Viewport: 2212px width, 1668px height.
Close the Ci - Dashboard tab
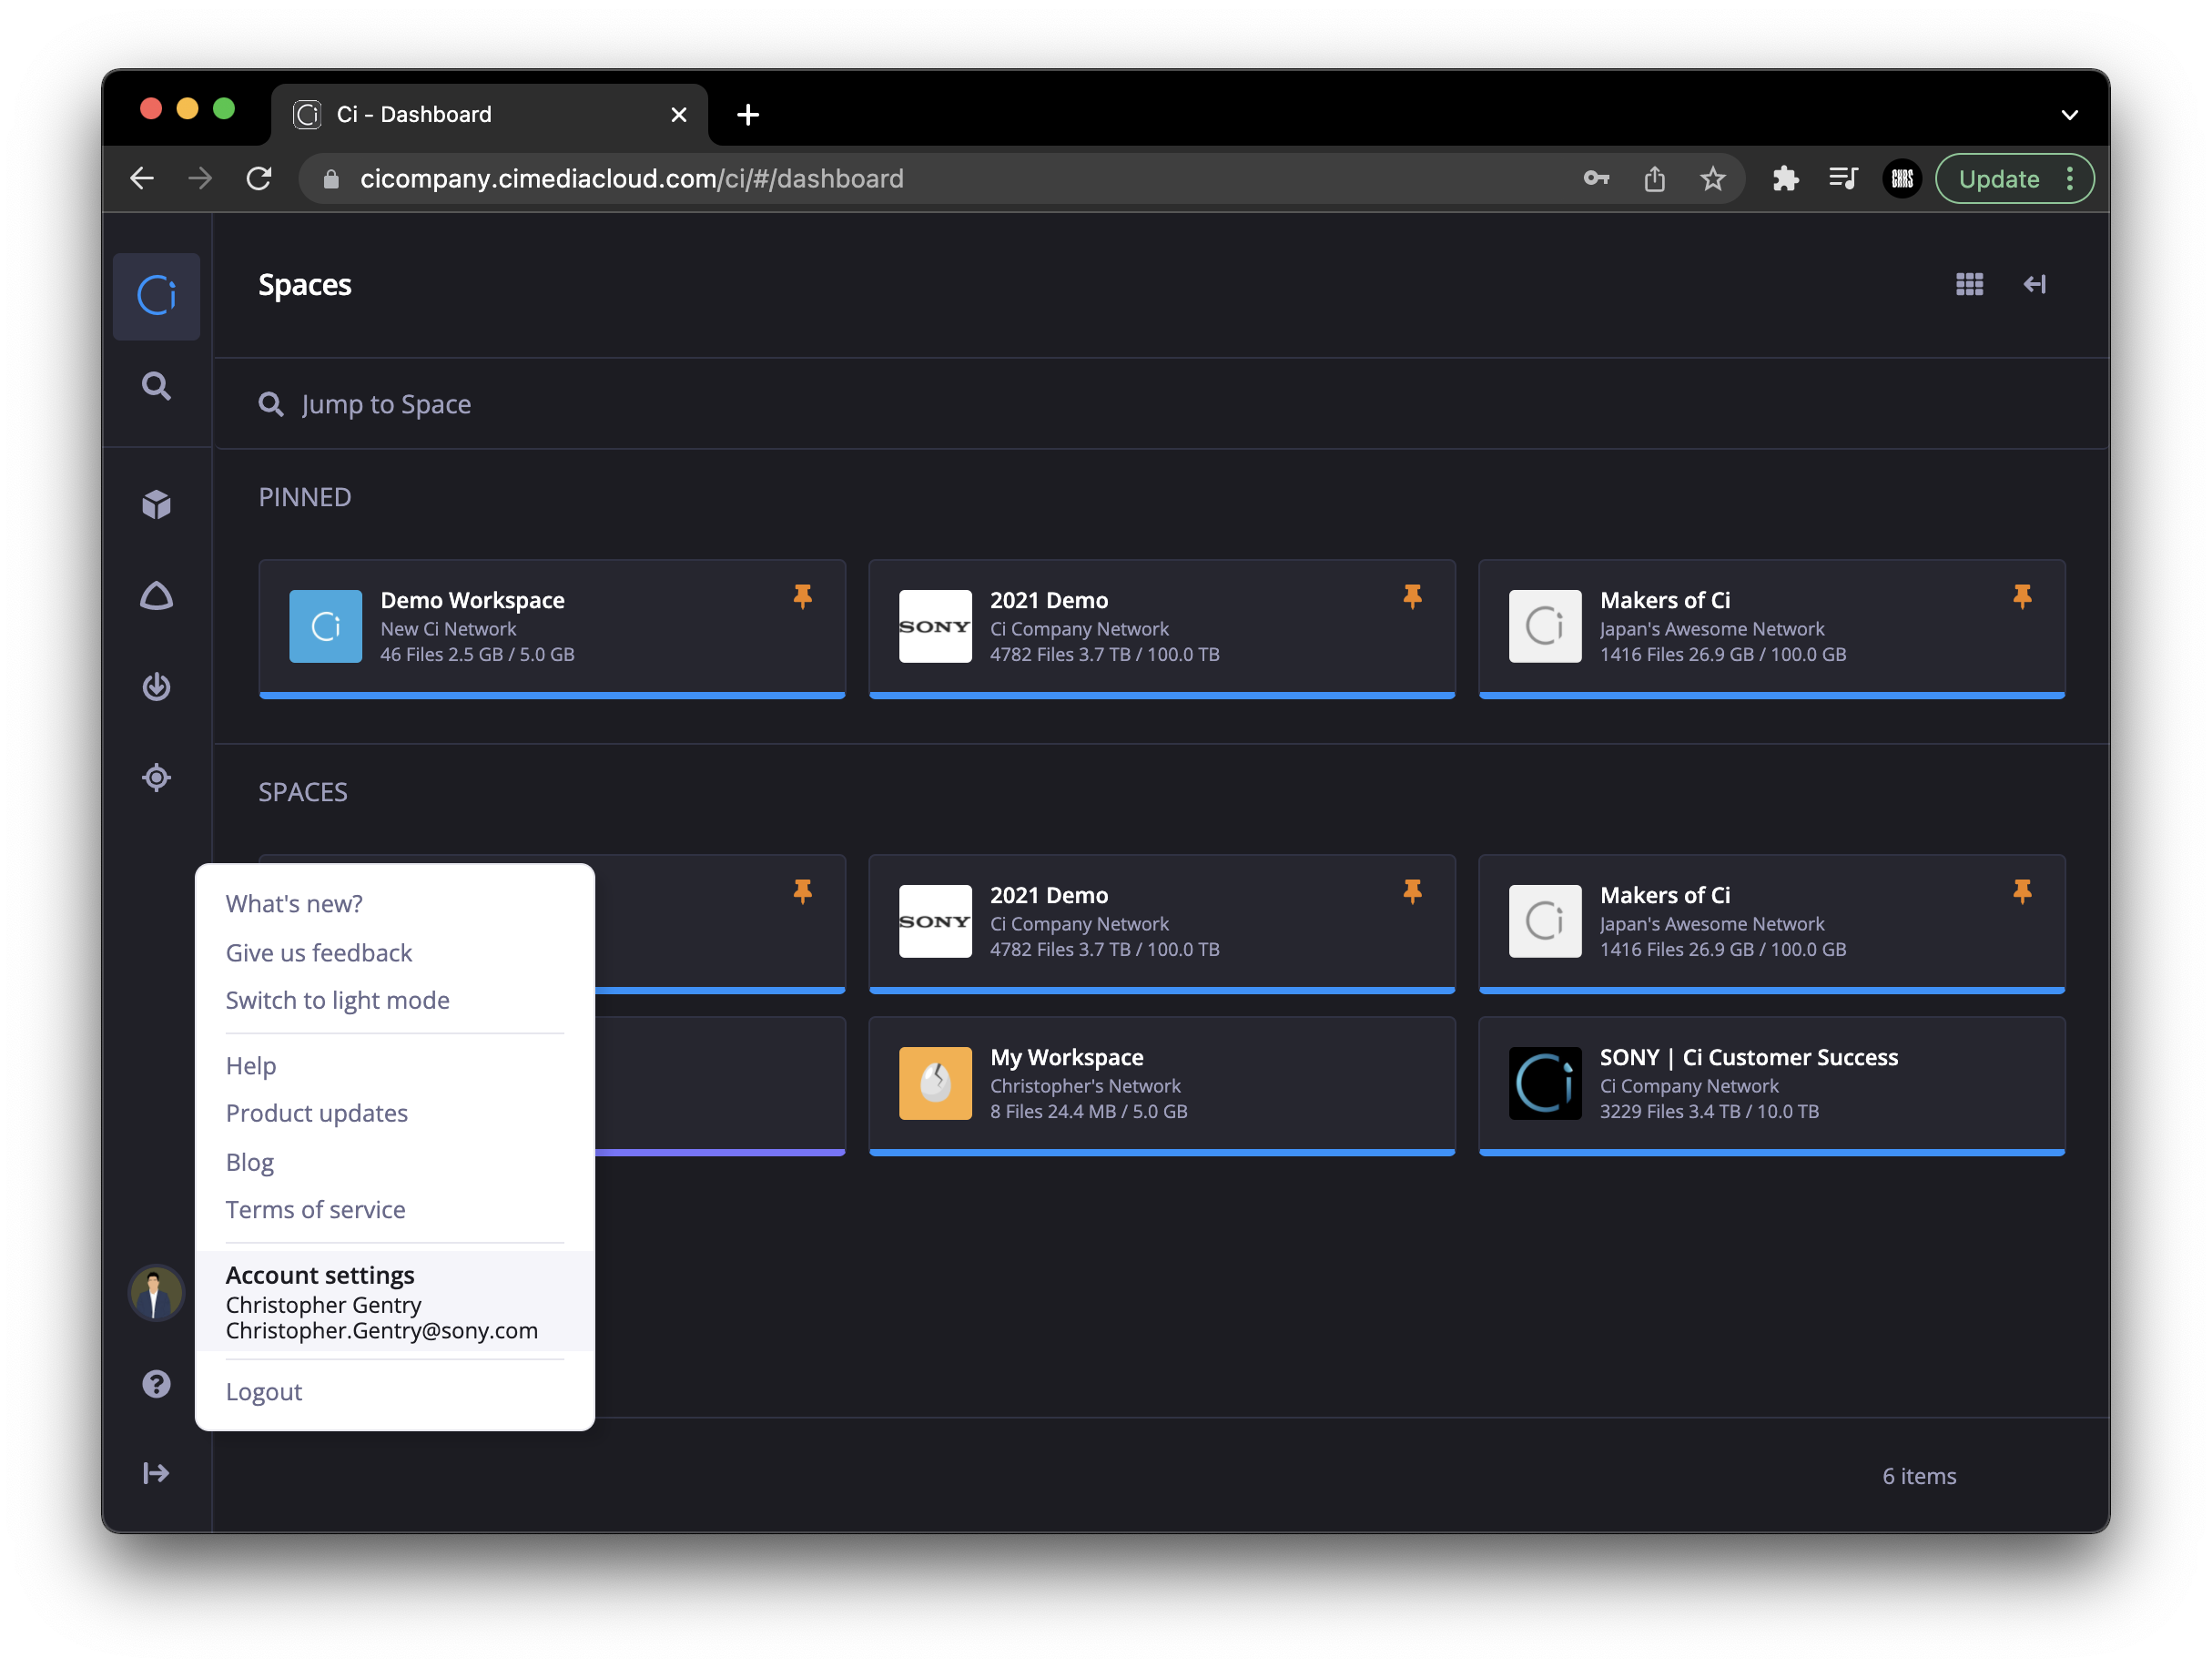click(x=679, y=115)
